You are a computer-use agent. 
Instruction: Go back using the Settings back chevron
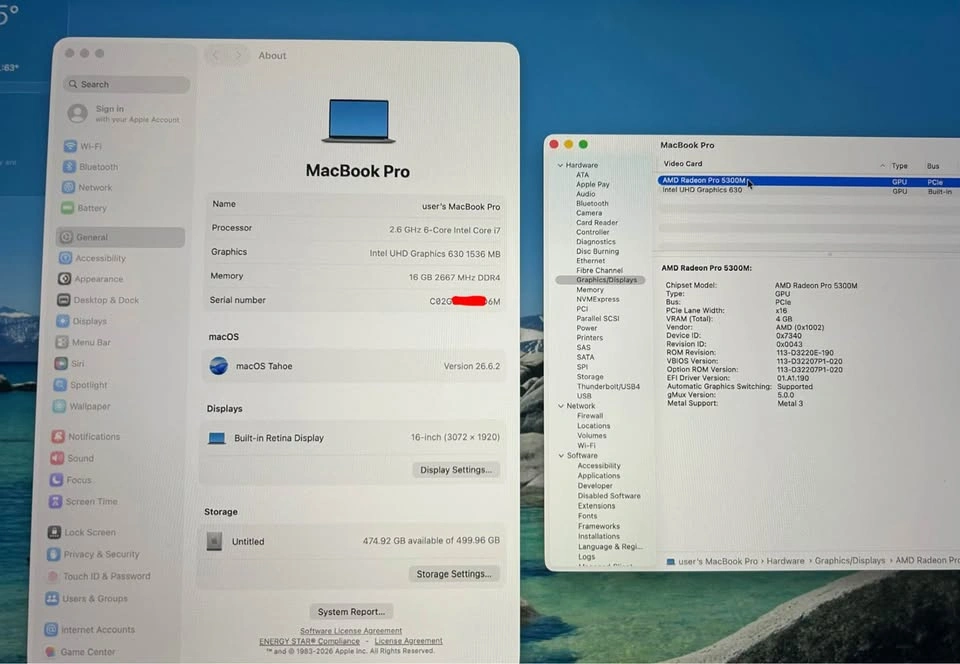point(216,55)
